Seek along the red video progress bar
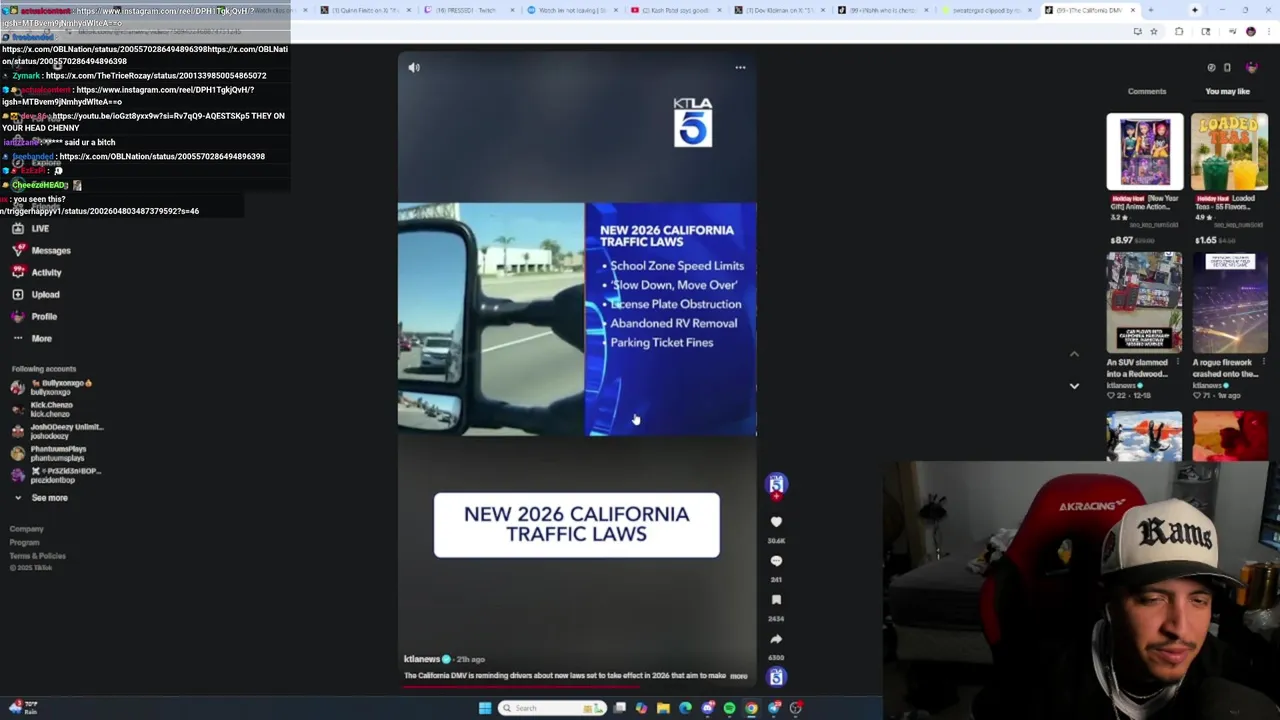 tap(576, 687)
